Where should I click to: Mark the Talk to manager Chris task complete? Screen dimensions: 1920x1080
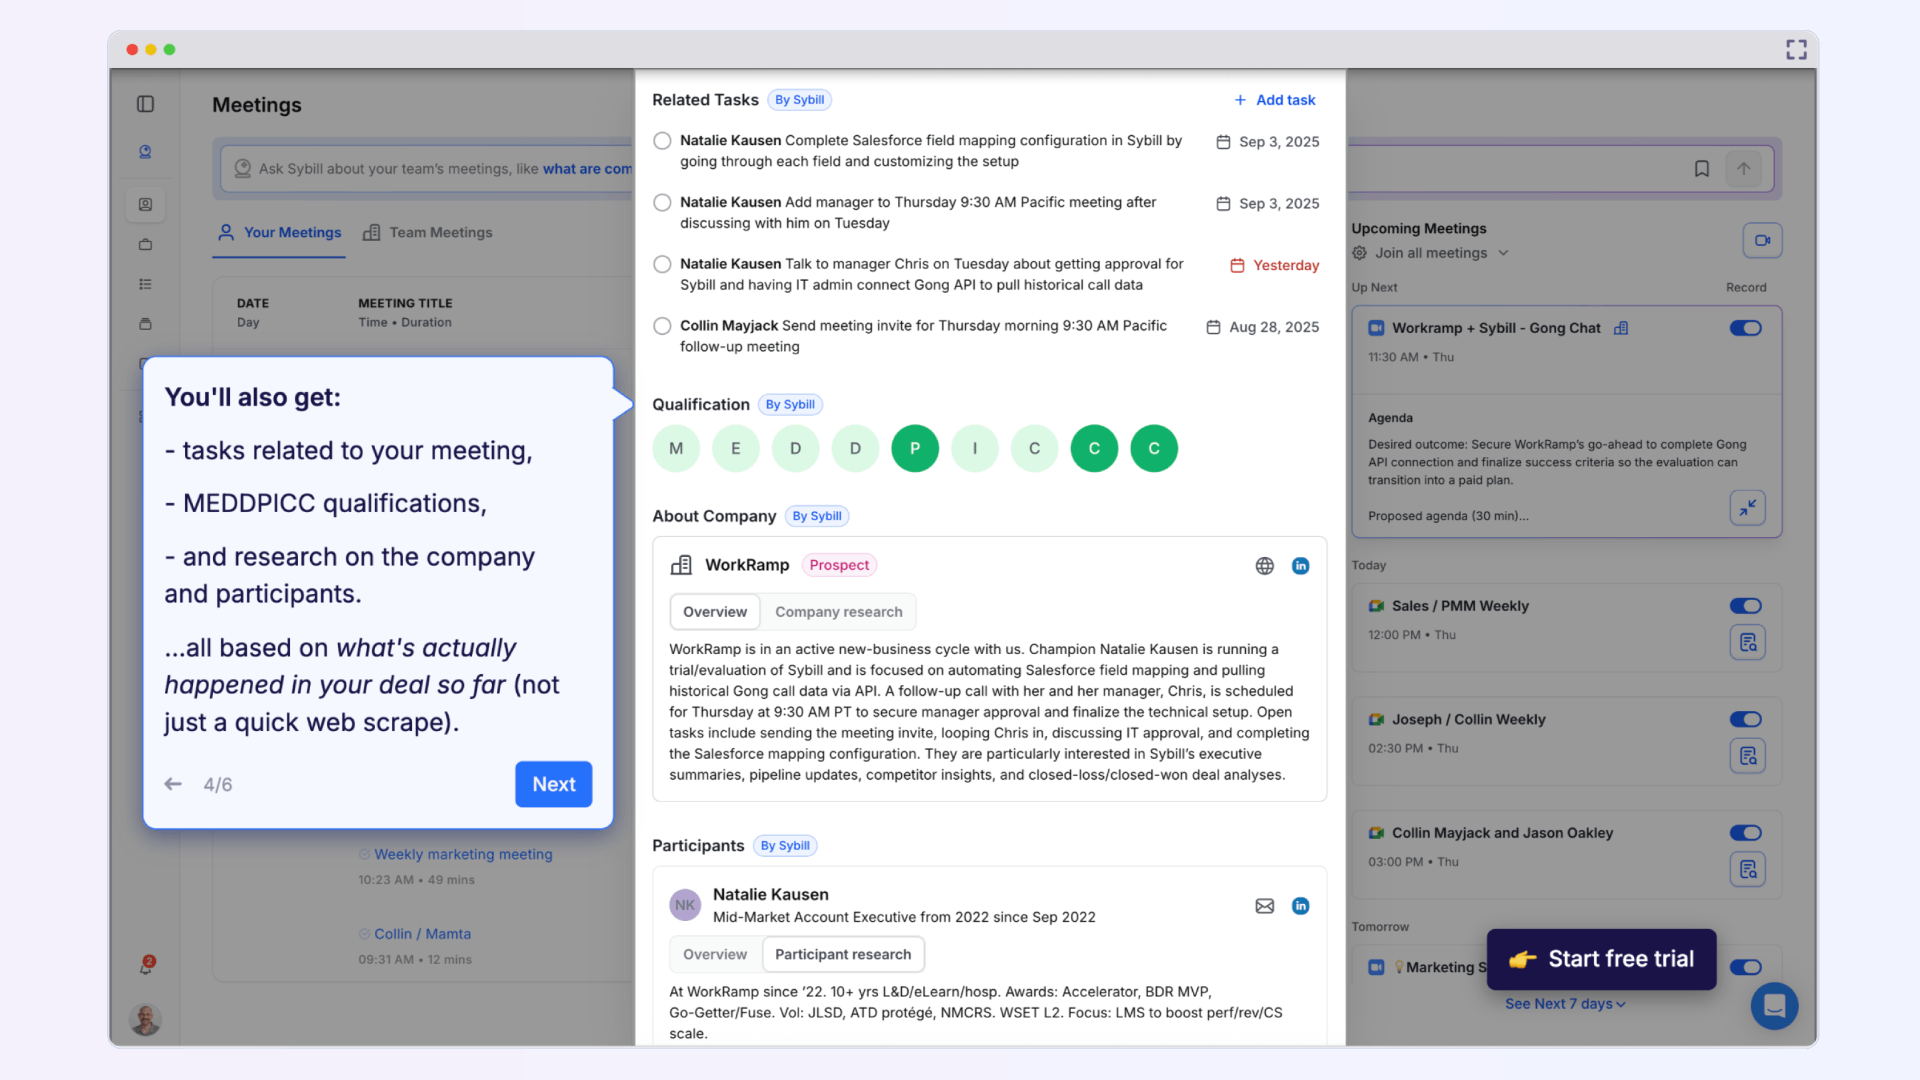(662, 265)
